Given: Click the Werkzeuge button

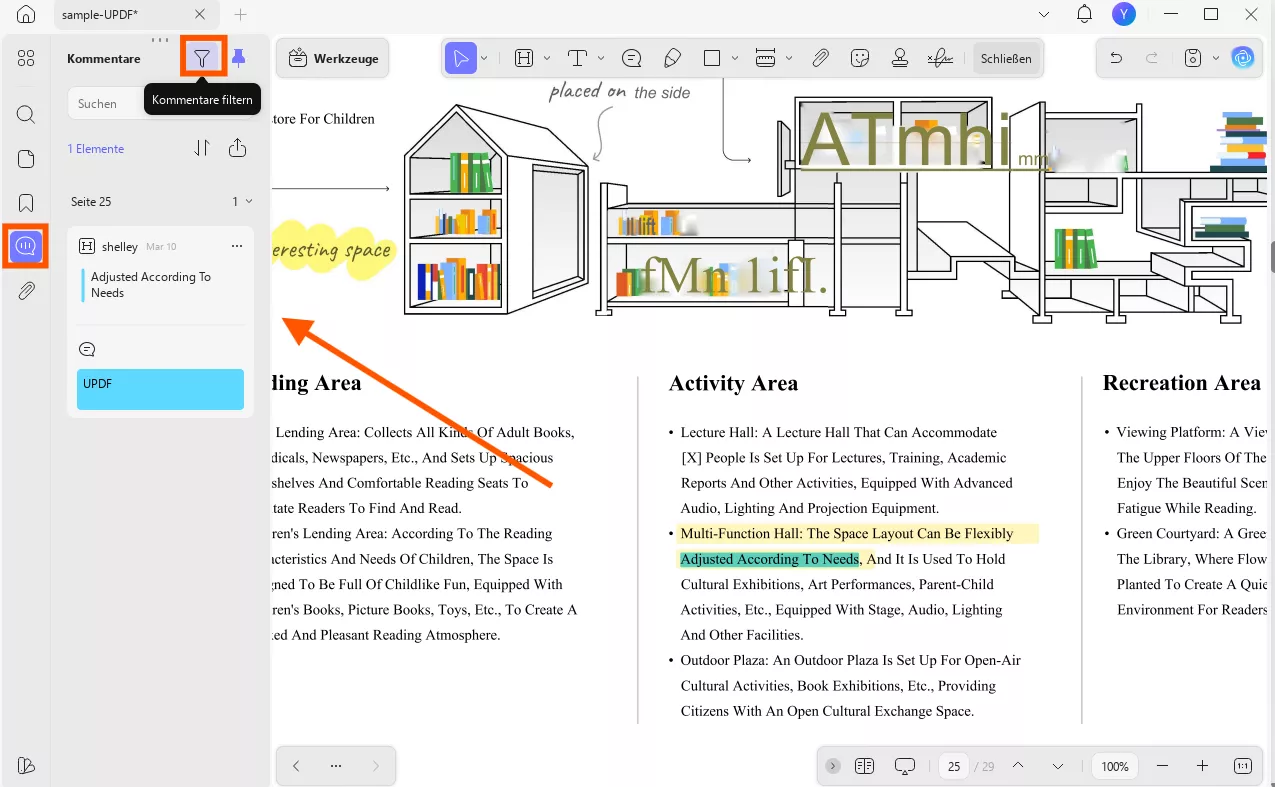Looking at the screenshot, I should pyautogui.click(x=333, y=58).
